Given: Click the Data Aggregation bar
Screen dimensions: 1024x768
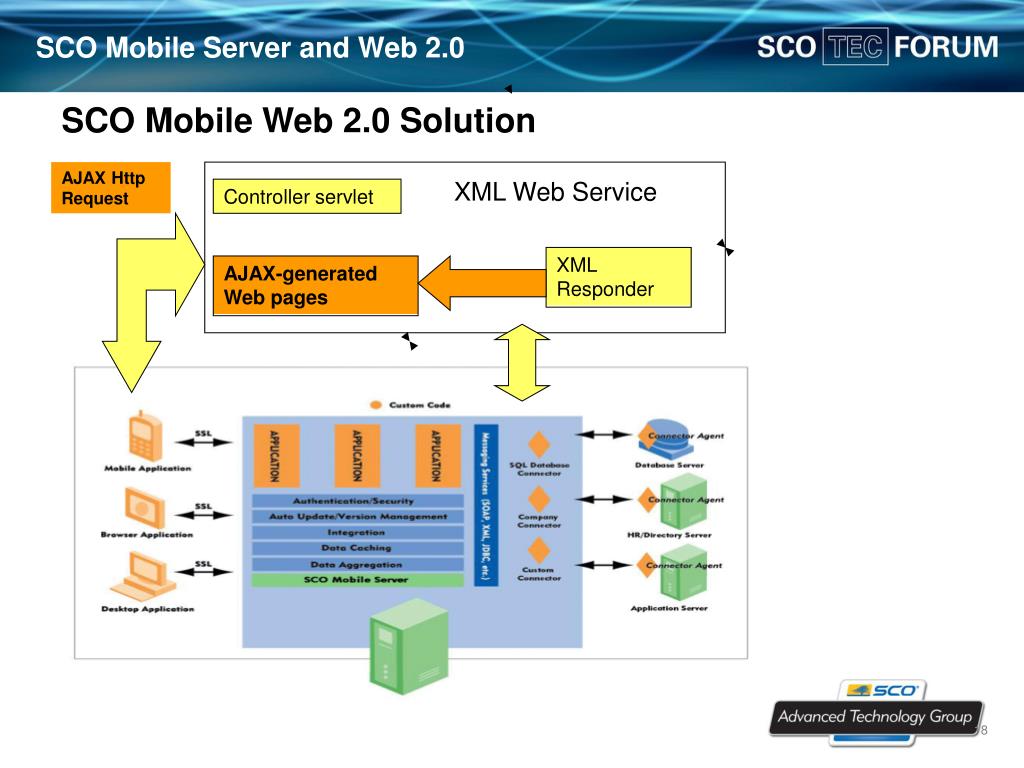Looking at the screenshot, I should (358, 564).
